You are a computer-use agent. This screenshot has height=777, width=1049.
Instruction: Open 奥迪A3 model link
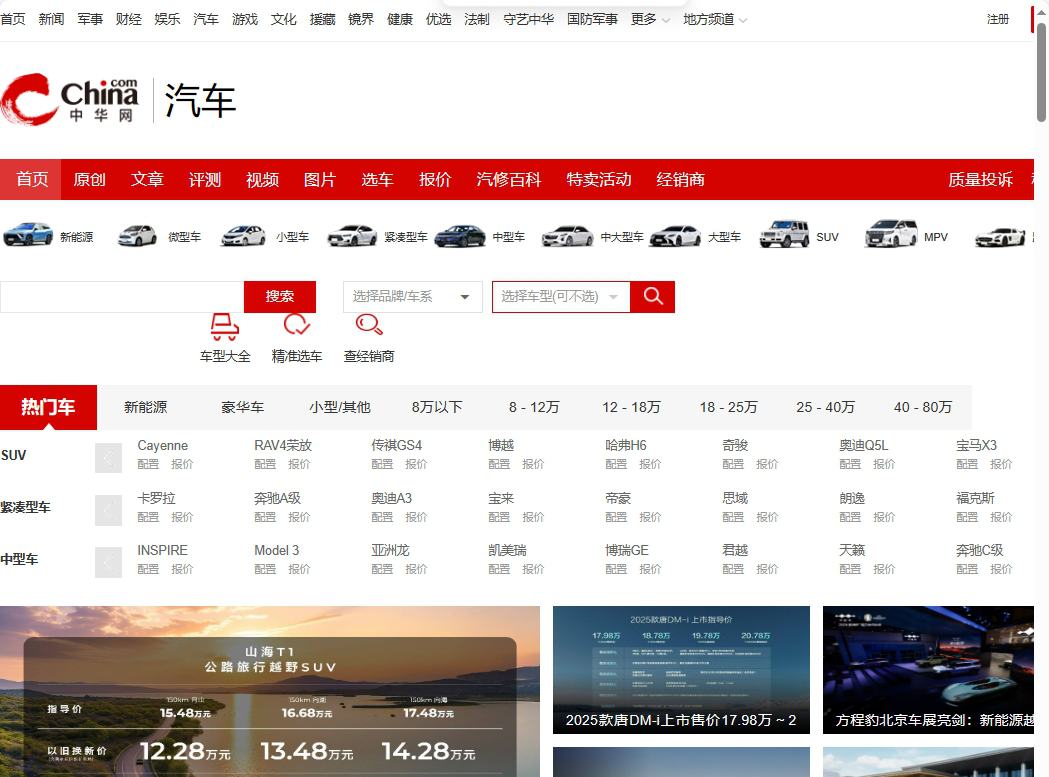point(391,498)
